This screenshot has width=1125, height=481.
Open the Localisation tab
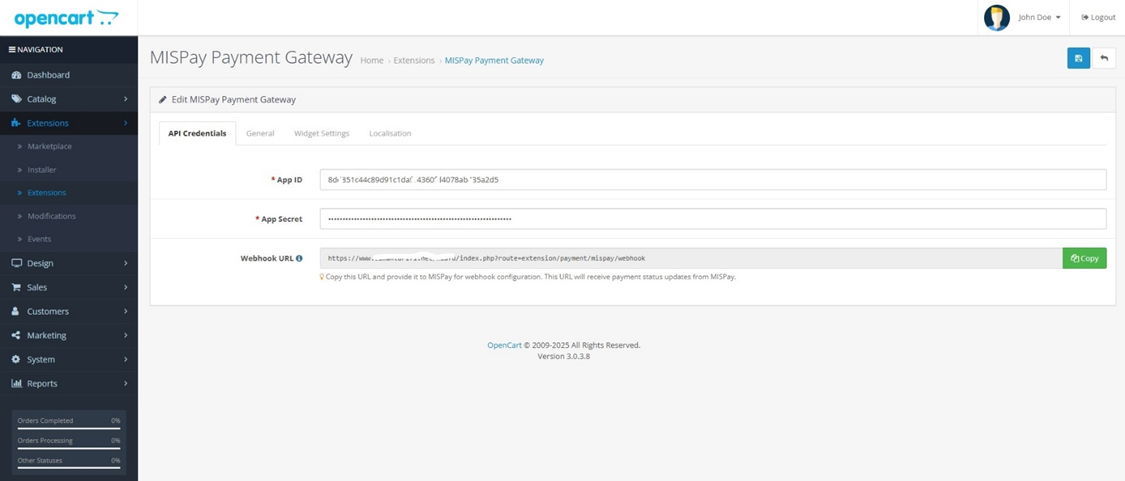tap(390, 134)
